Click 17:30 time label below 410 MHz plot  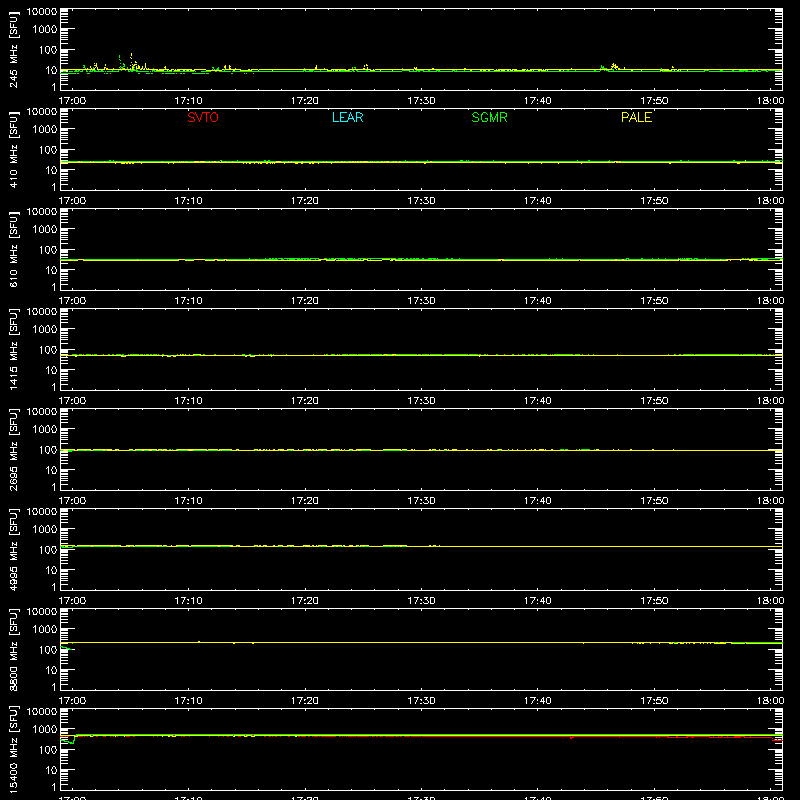[421, 201]
